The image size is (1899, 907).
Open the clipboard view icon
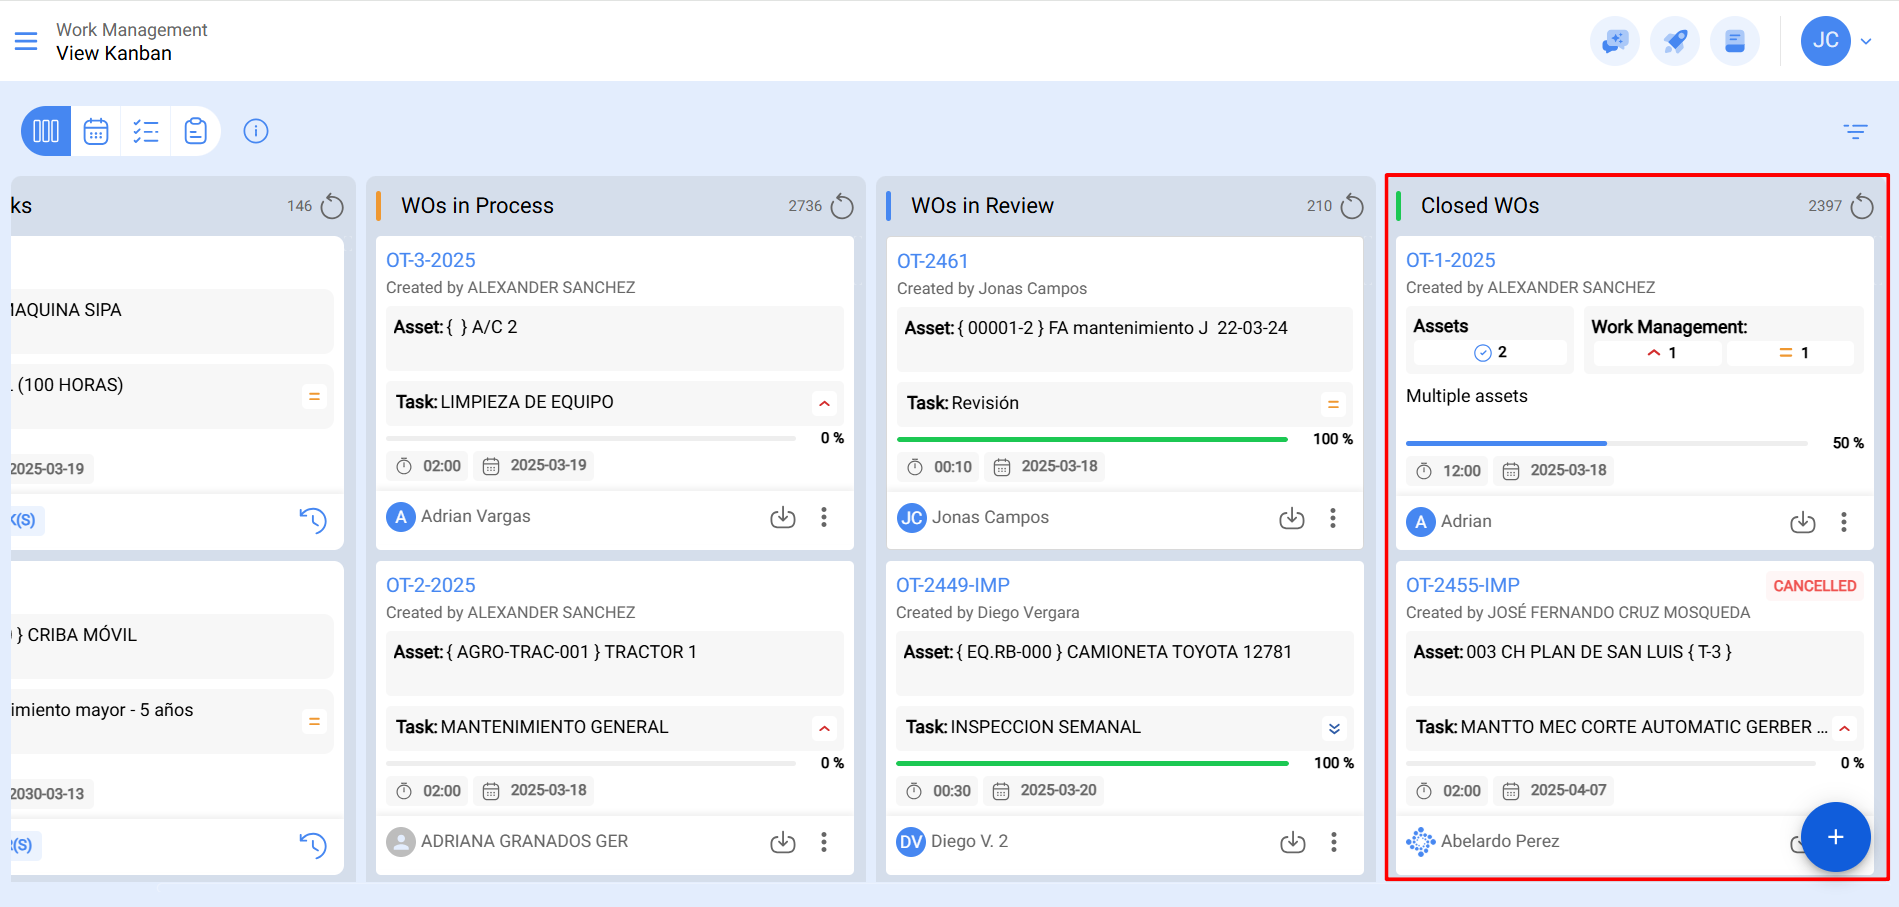[x=196, y=131]
